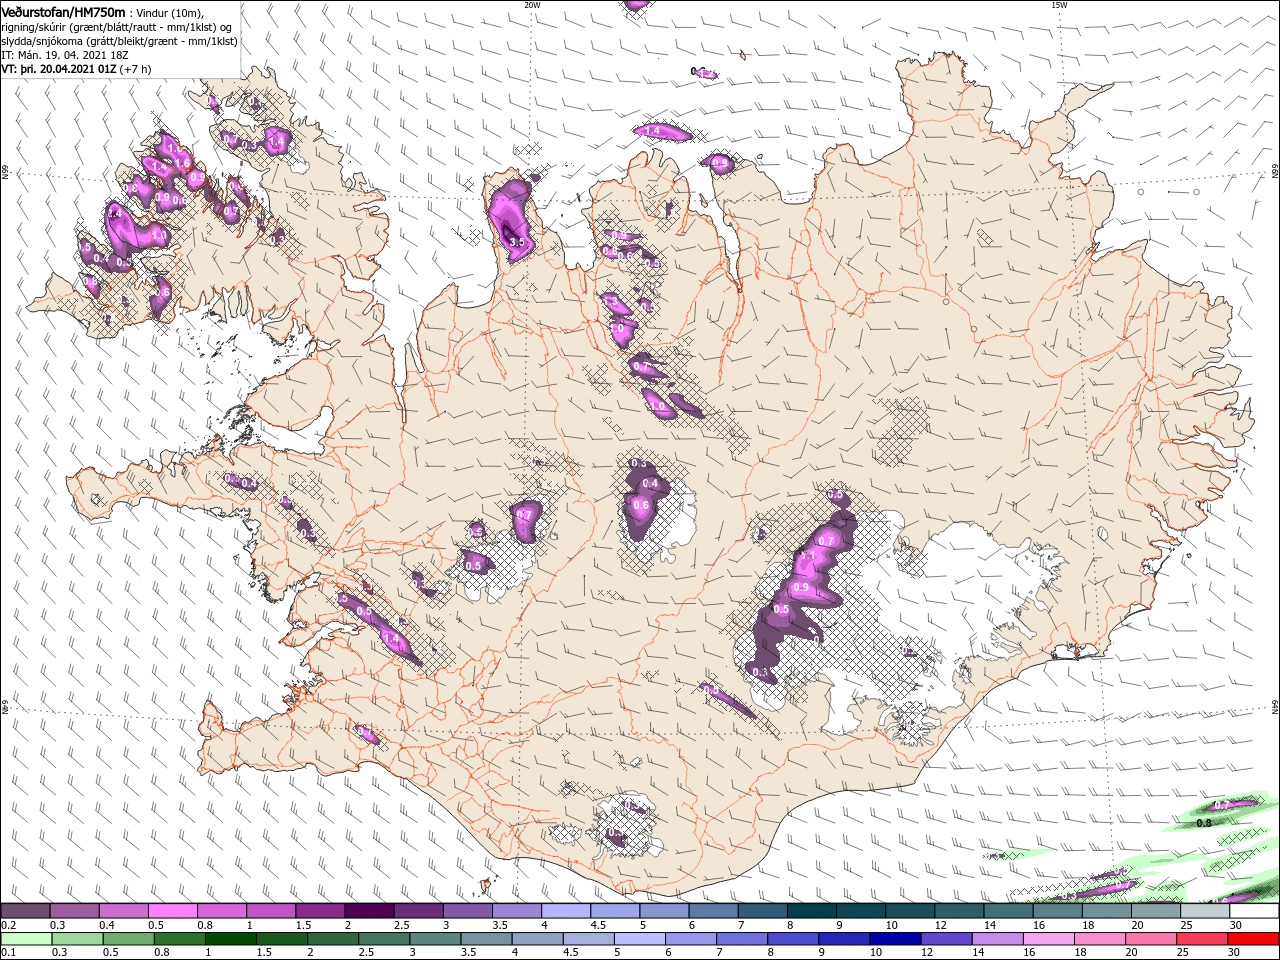Image resolution: width=1280 pixels, height=960 pixels.
Task: Click the 'IT: Mán. 19. 04. 2021 18Z' line
Action: pyautogui.click(x=65, y=55)
